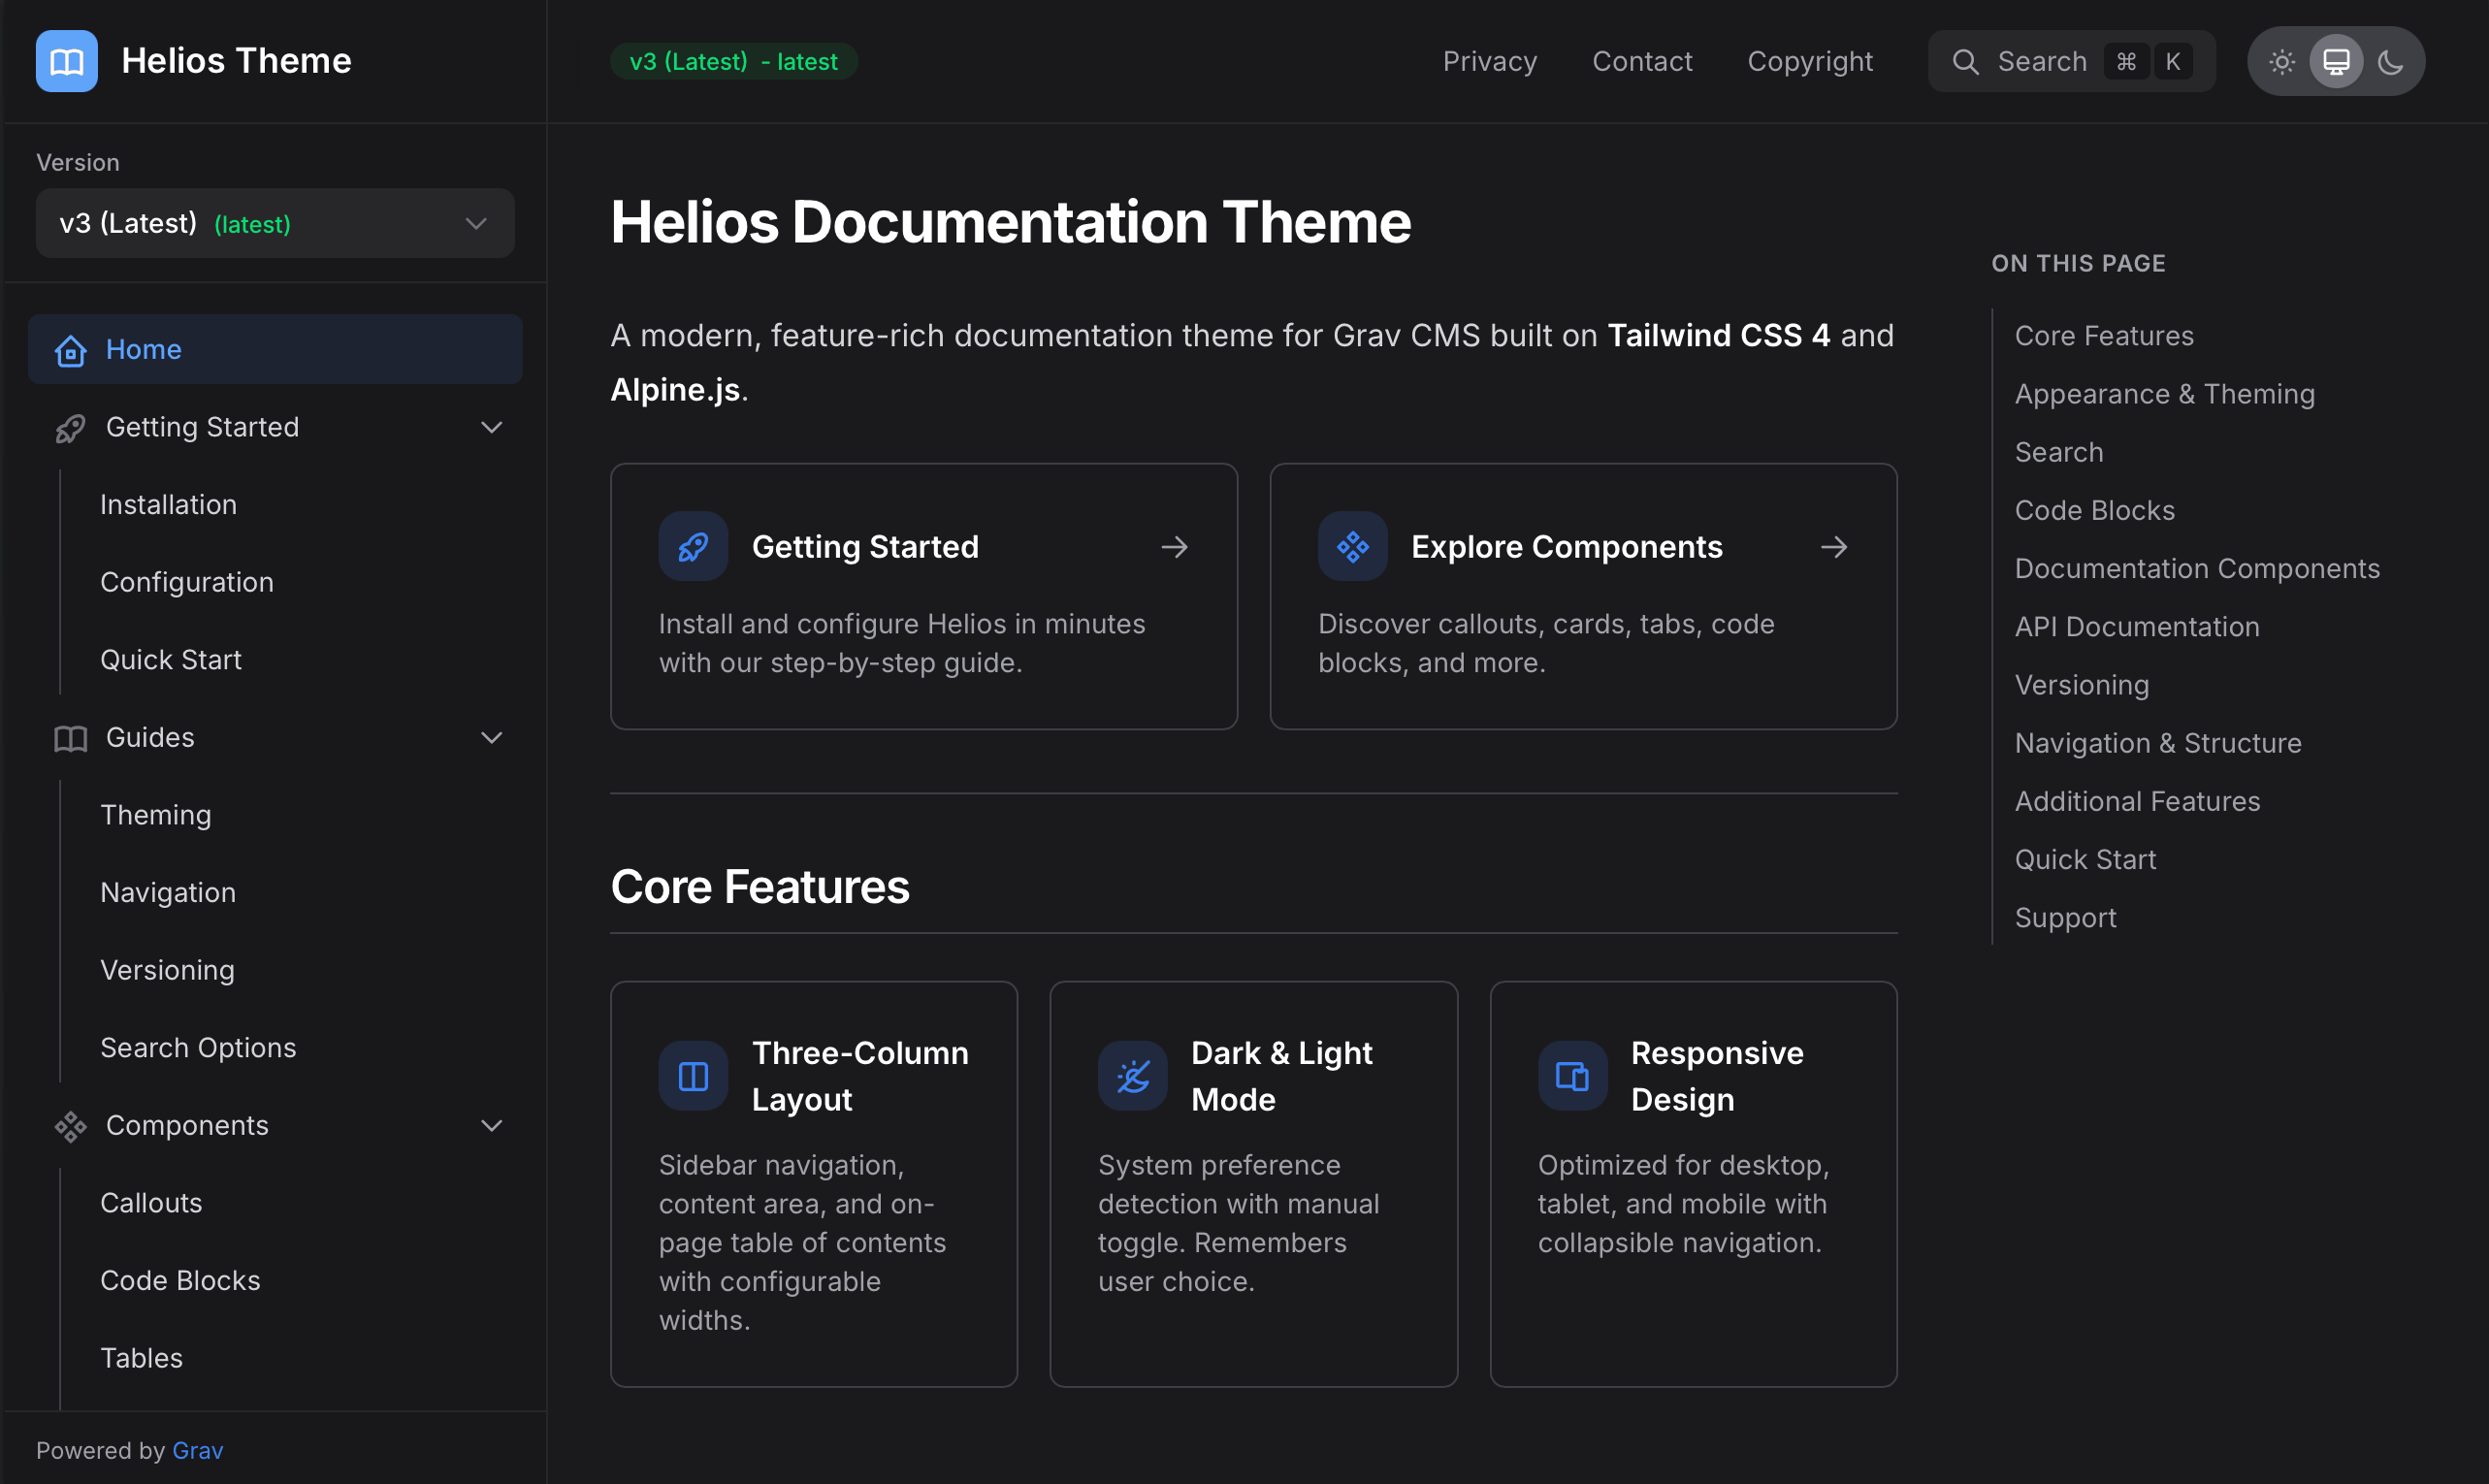Viewport: 2489px width, 1484px height.
Task: Click the Three-Column Layout icon
Action: pos(693,1076)
